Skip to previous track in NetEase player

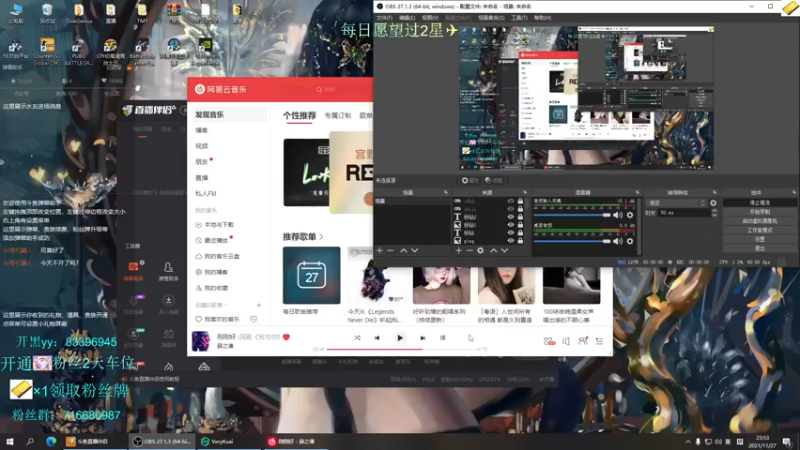coord(377,338)
